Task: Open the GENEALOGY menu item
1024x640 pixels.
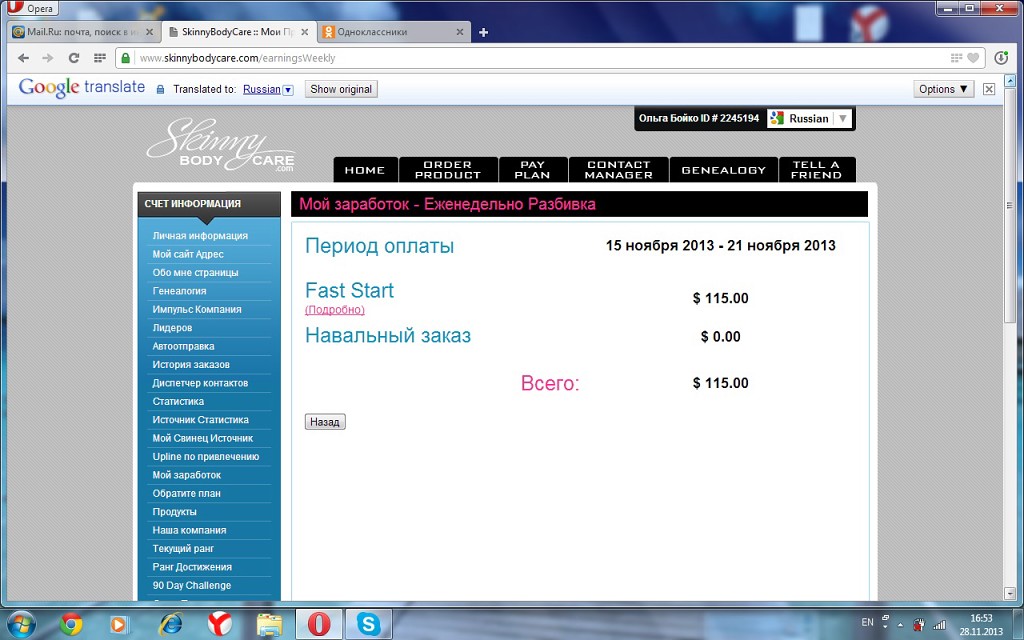Action: (723, 170)
